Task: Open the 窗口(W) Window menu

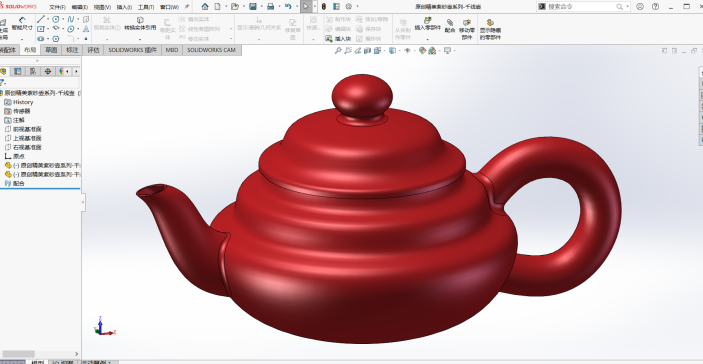Action: point(169,7)
